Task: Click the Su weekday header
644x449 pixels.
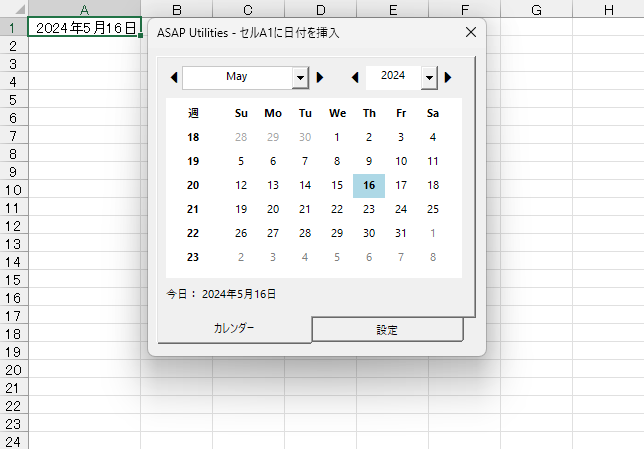Action: click(241, 113)
